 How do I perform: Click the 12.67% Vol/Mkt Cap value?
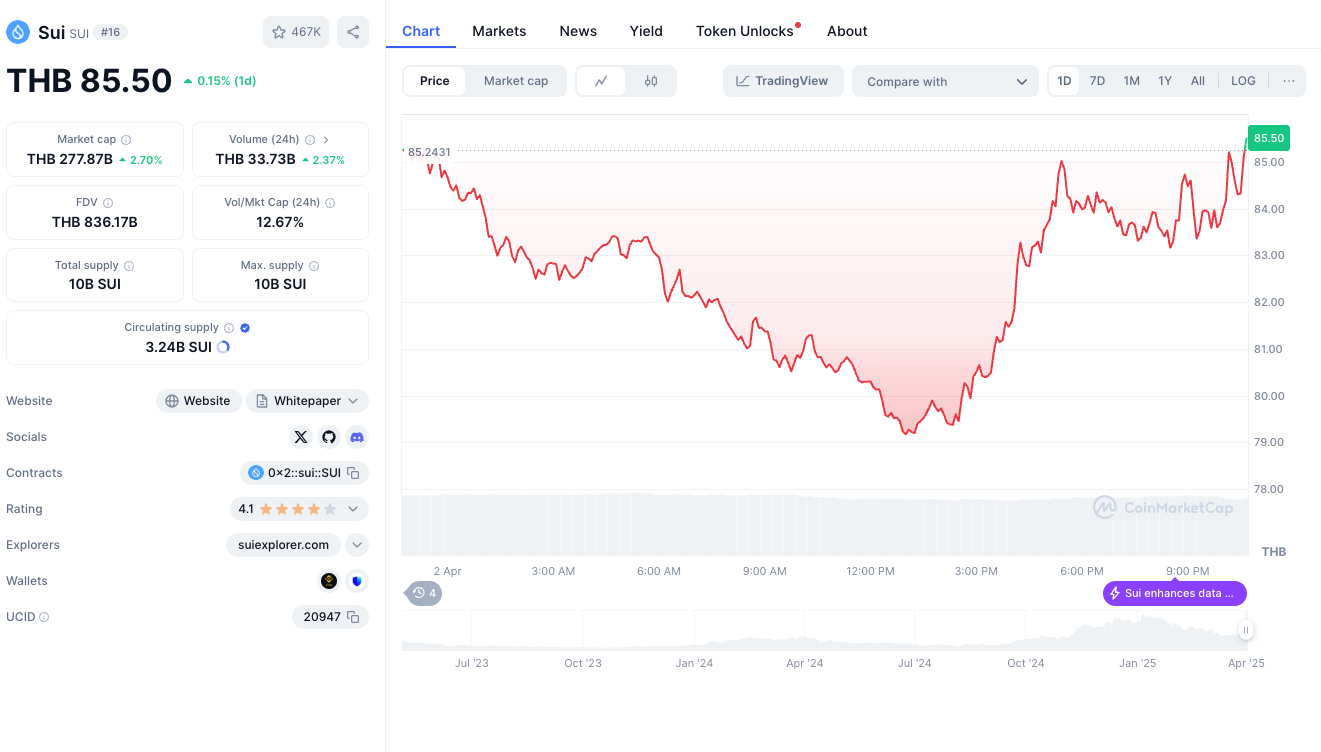coord(280,222)
